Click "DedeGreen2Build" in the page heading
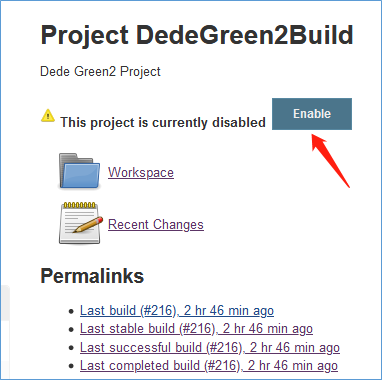The height and width of the screenshot is (380, 382). [245, 35]
